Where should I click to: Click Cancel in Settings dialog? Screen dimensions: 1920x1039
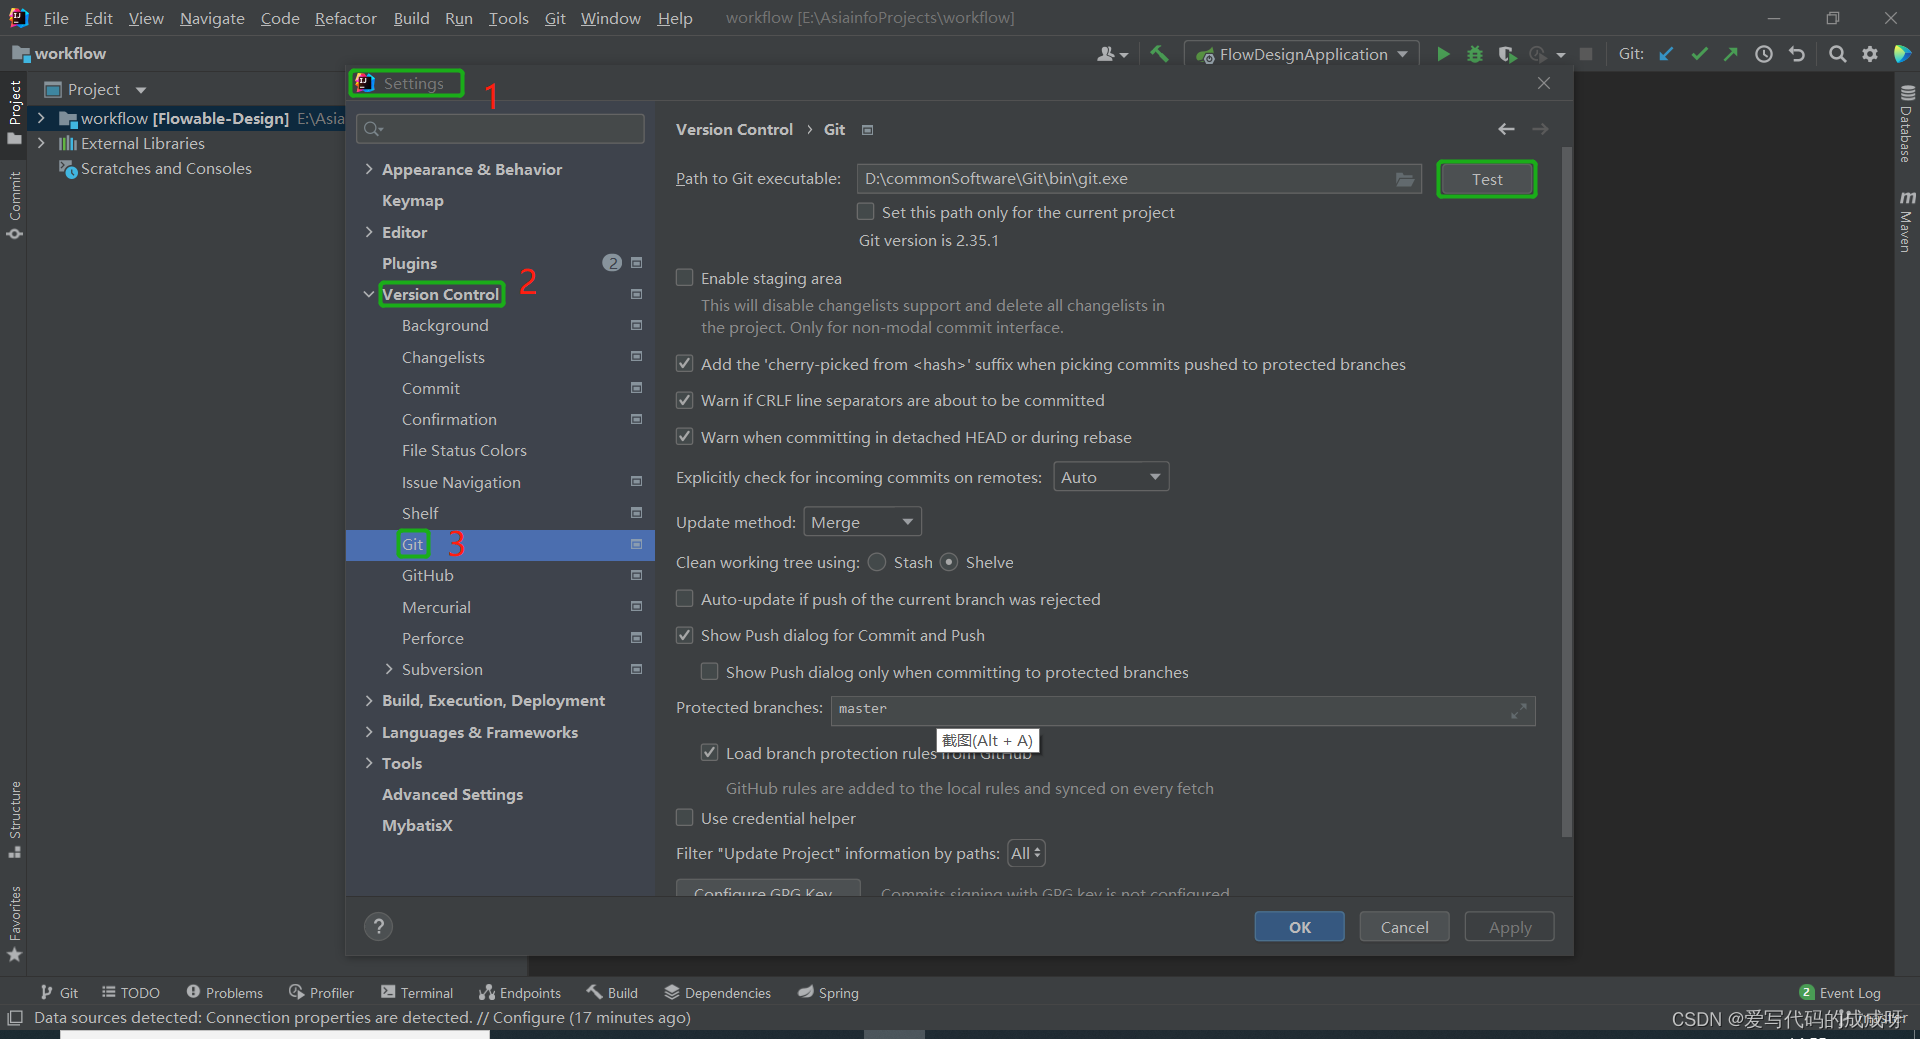click(x=1404, y=926)
